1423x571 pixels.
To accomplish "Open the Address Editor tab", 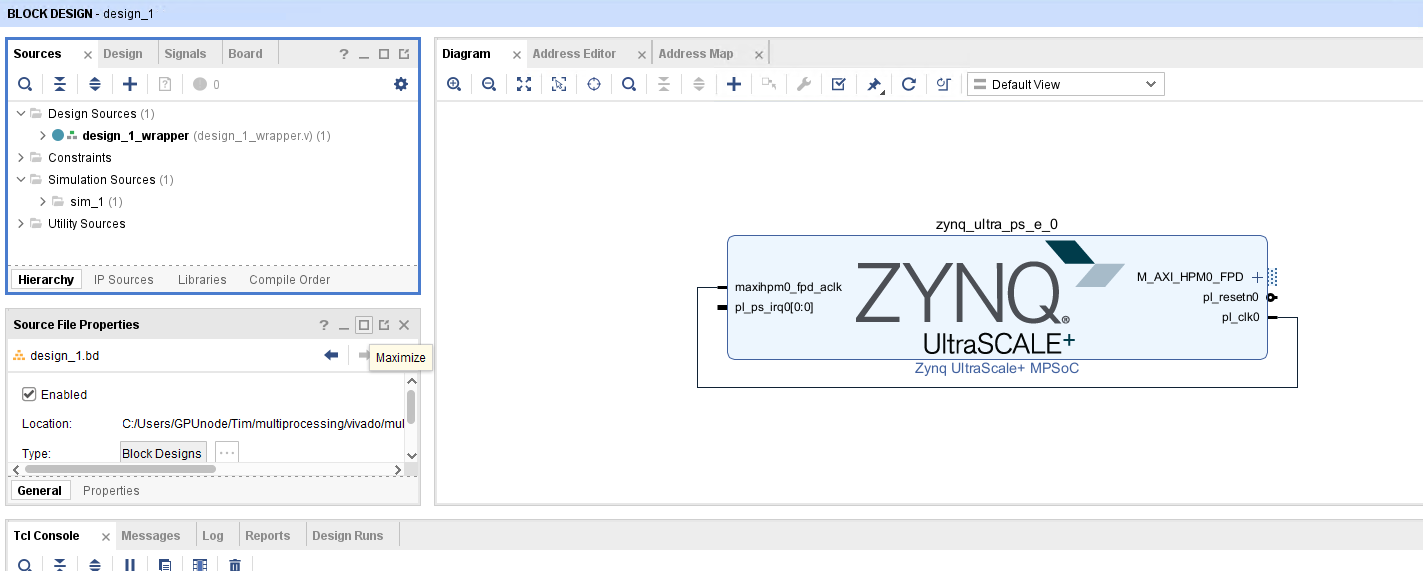I will (574, 54).
